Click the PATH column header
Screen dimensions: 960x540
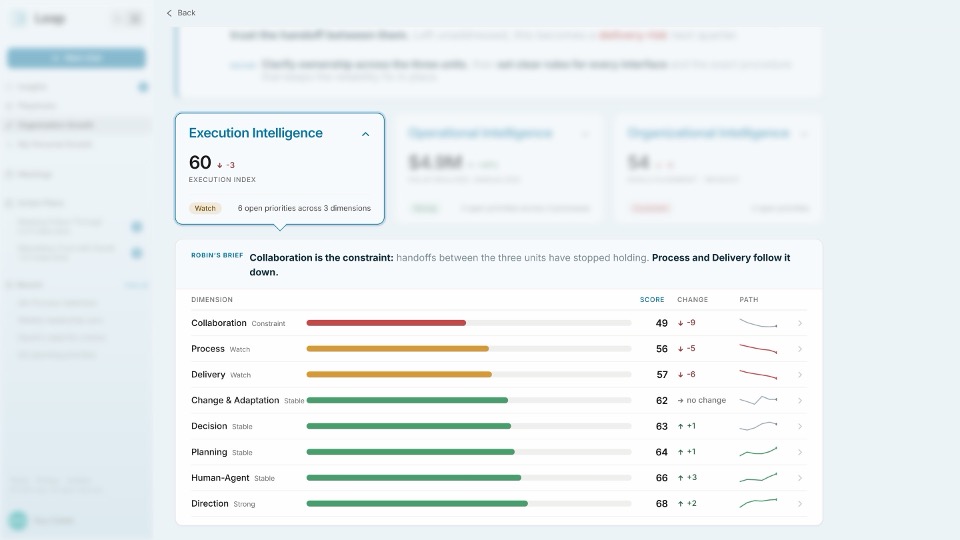coord(749,299)
